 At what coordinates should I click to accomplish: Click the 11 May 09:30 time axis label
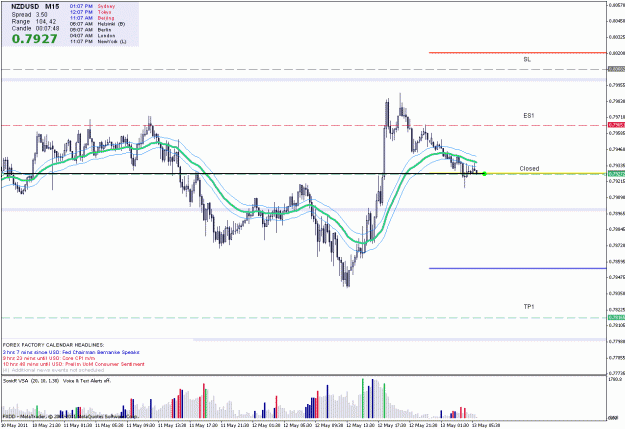point(141,425)
